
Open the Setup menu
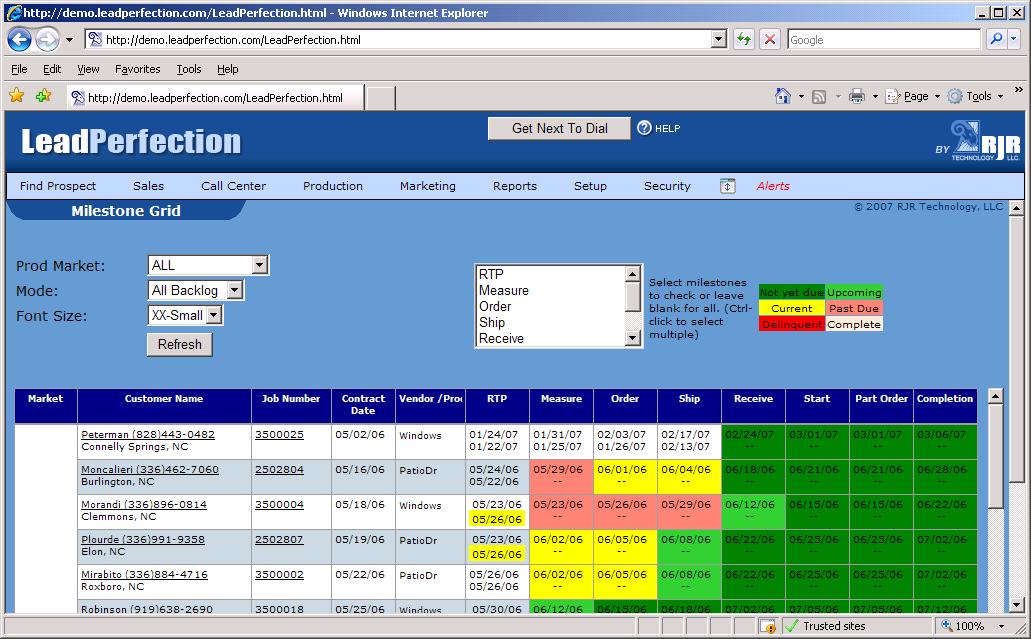590,186
